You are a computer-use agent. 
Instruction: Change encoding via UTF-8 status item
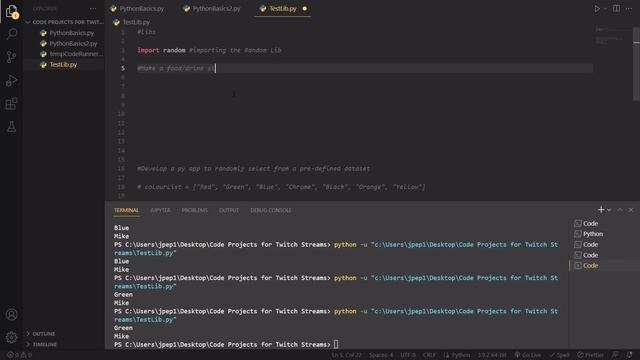408,355
